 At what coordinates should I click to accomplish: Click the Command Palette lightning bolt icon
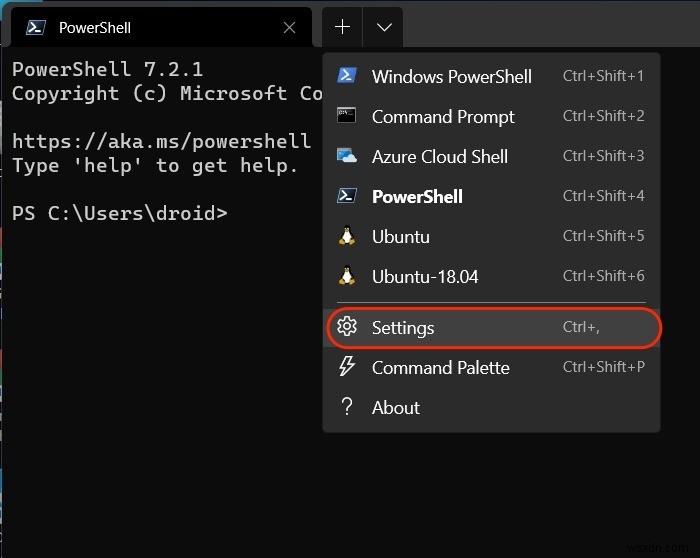point(347,367)
